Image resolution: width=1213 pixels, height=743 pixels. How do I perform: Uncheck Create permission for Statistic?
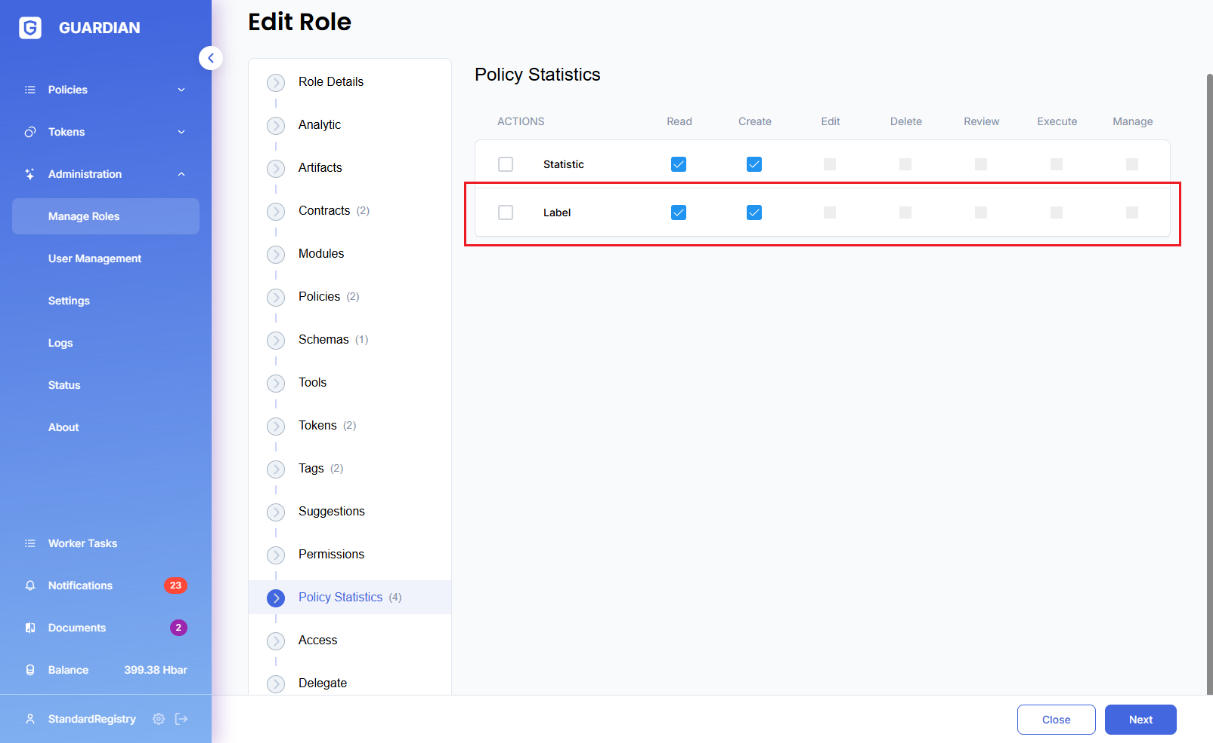(754, 164)
